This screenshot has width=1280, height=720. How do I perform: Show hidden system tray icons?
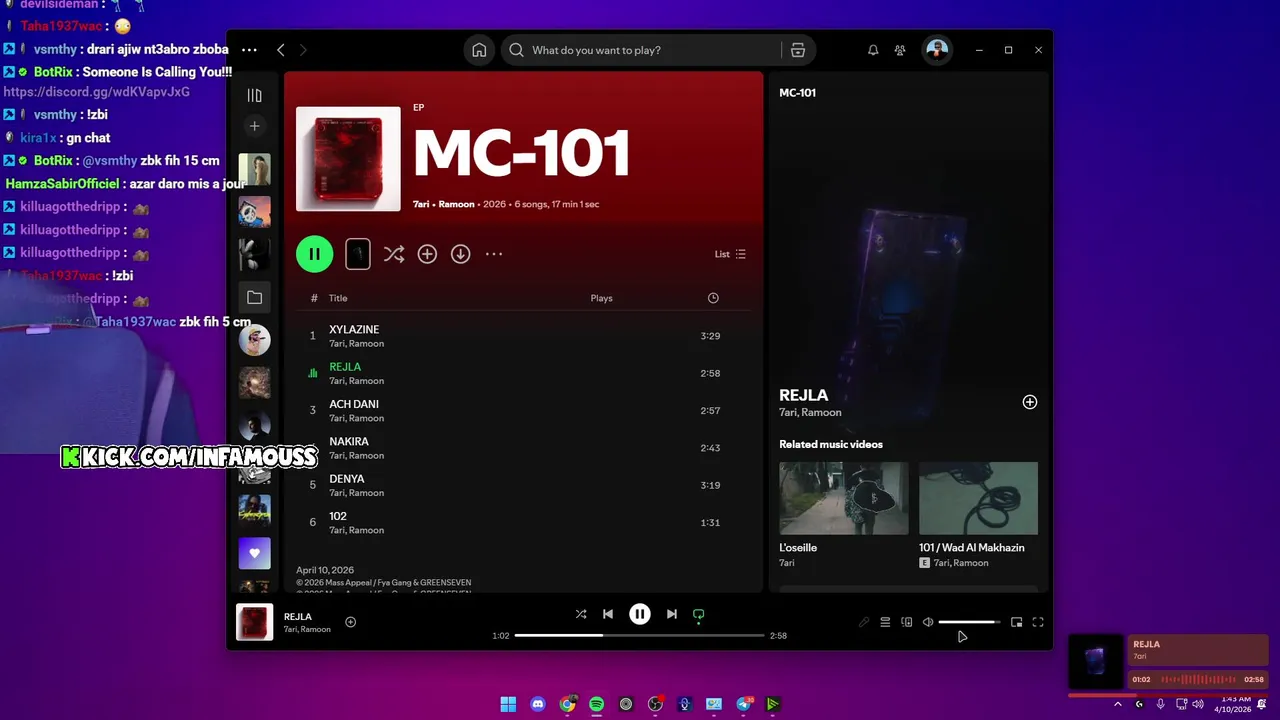(1117, 704)
